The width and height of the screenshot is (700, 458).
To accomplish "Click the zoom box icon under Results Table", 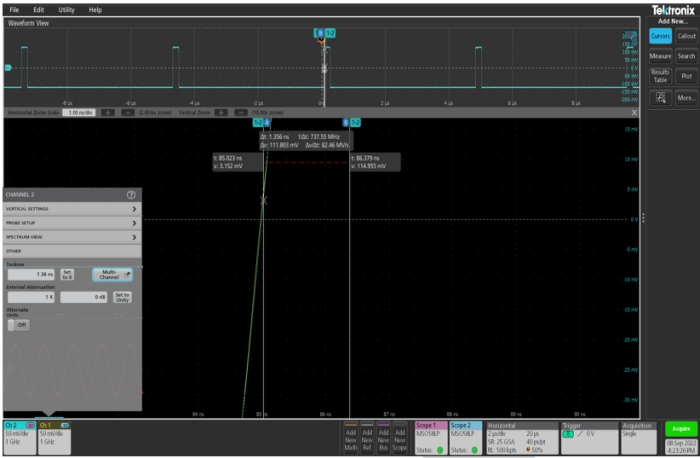I will coord(660,98).
